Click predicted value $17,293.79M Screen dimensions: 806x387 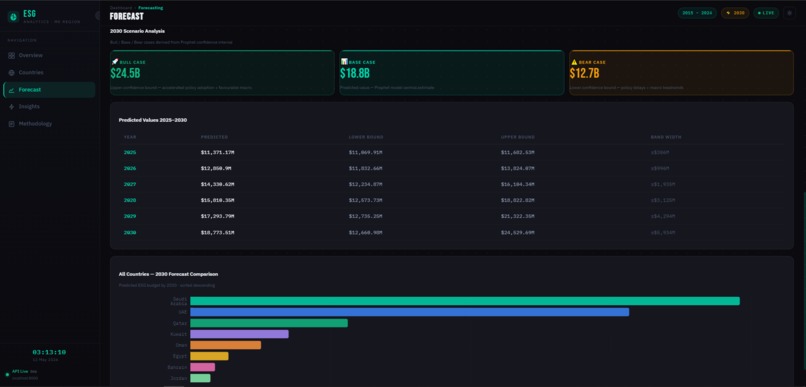[x=217, y=216]
